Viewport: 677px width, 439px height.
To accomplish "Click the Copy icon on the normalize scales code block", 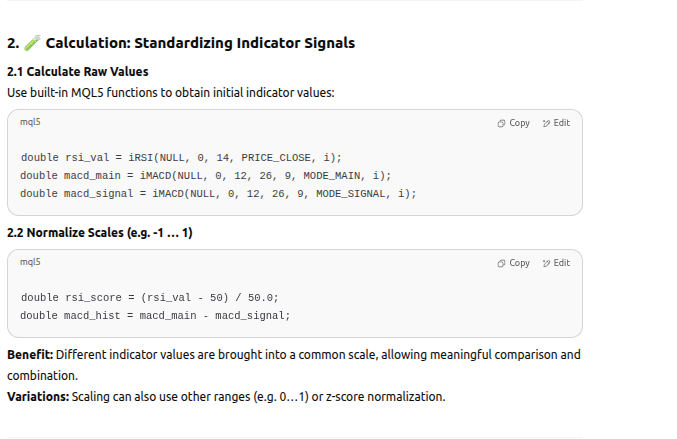I will click(501, 263).
